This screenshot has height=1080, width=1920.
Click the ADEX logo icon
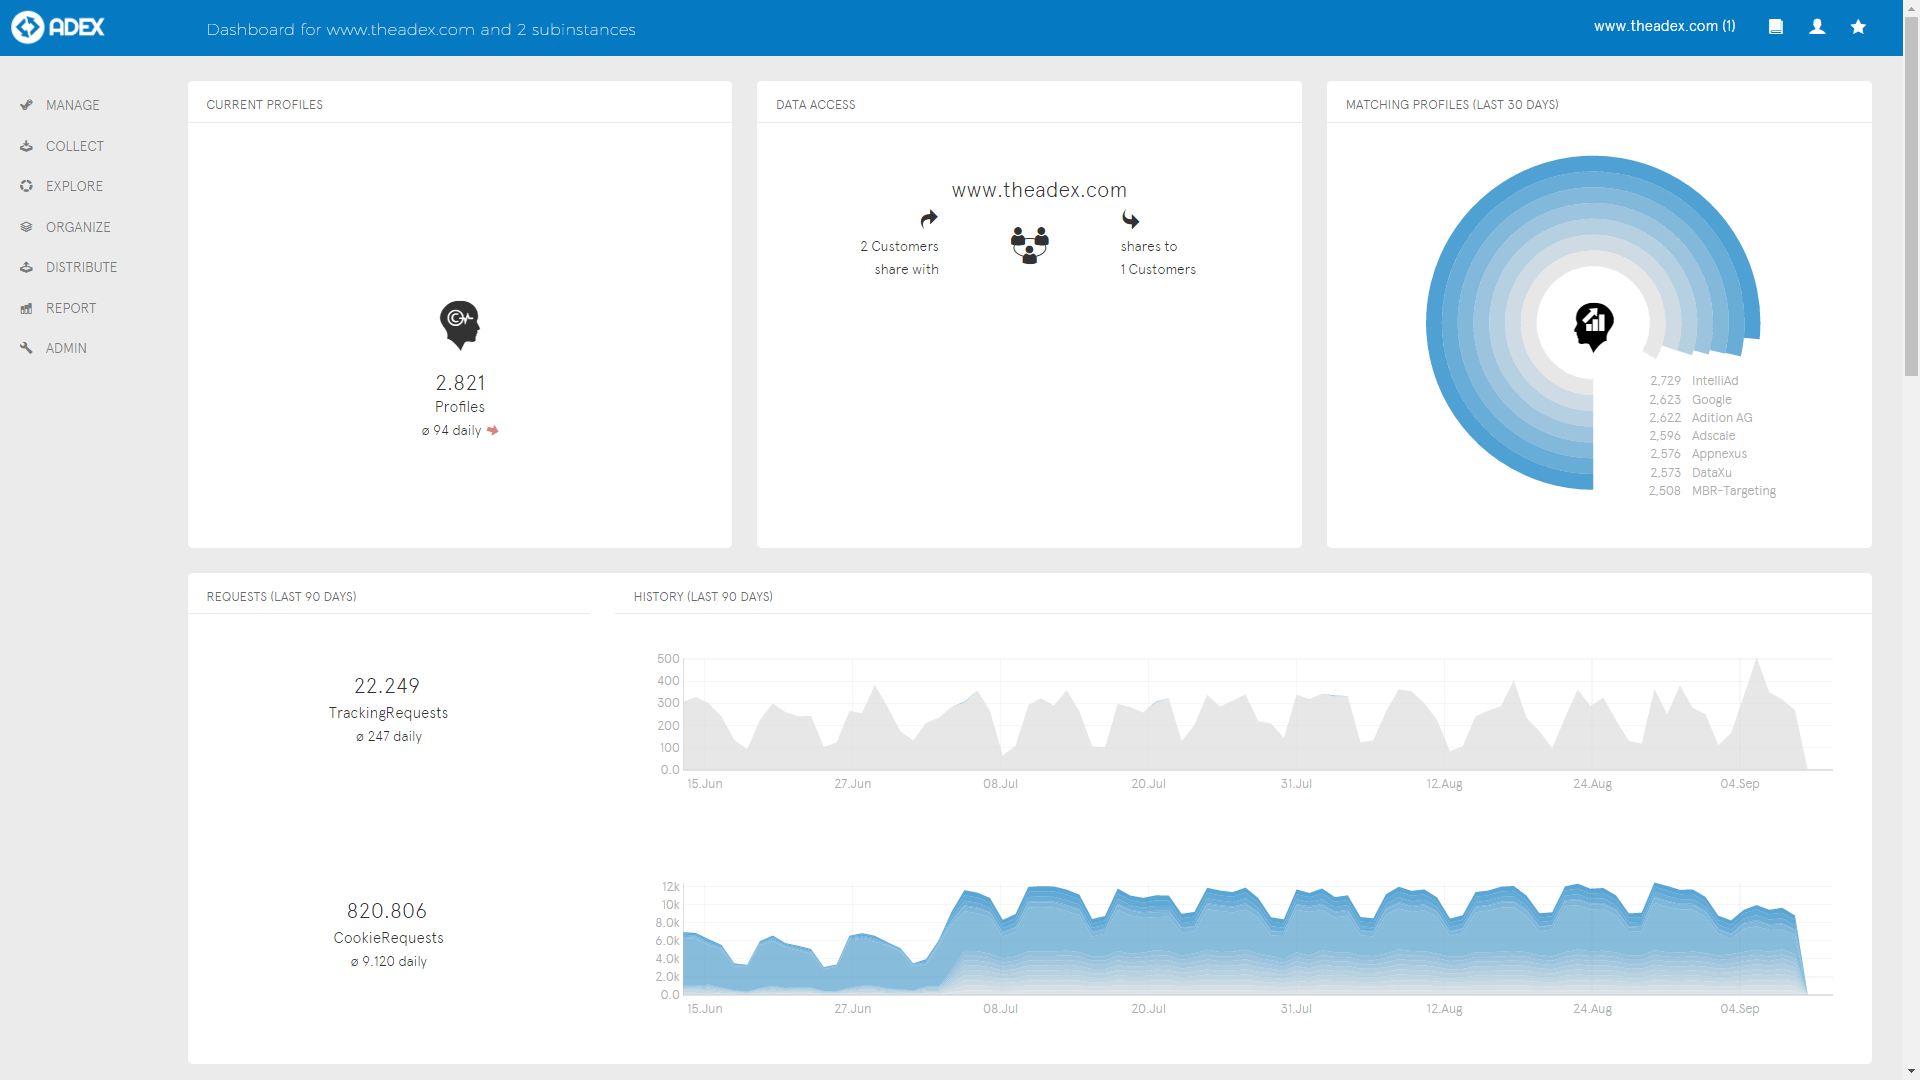28,27
